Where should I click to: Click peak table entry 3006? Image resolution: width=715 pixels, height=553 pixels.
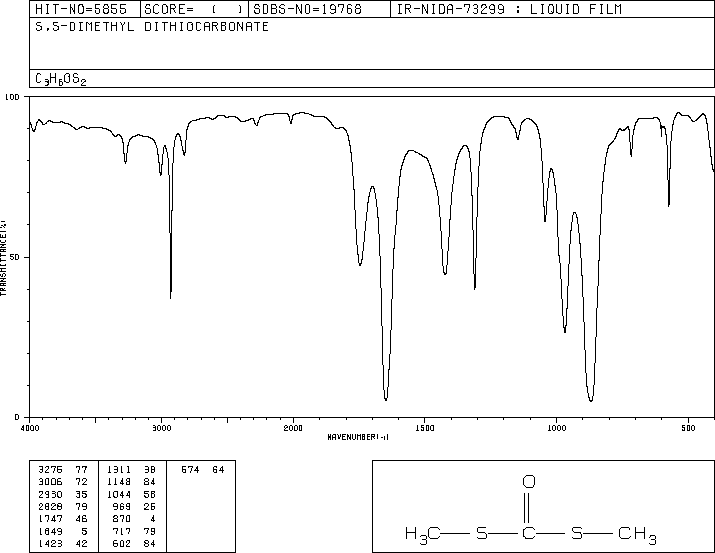(x=50, y=482)
